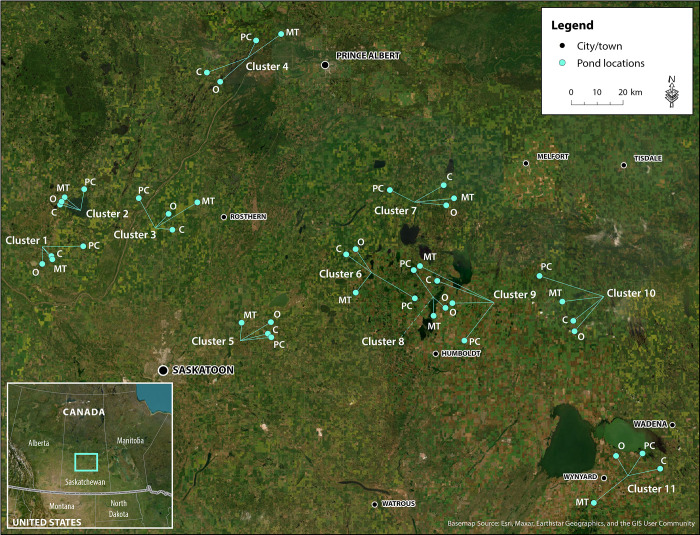Click the scale bar in the legend
The width and height of the screenshot is (700, 535).
(x=597, y=103)
